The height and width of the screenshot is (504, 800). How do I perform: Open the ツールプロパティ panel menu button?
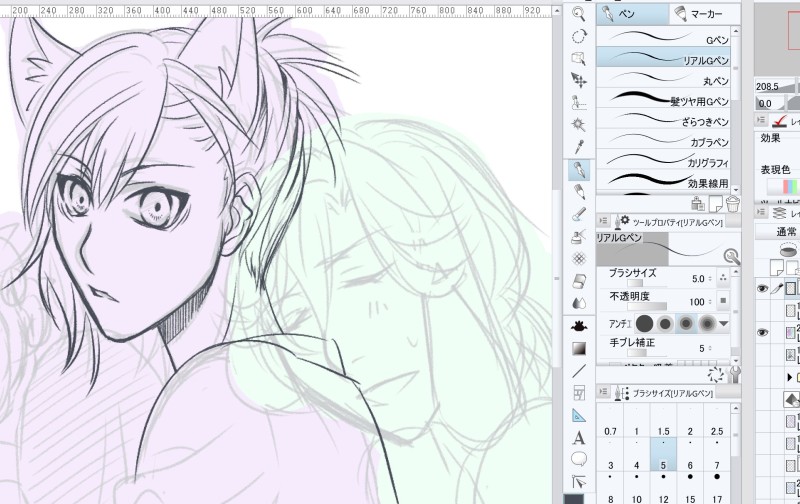click(603, 221)
